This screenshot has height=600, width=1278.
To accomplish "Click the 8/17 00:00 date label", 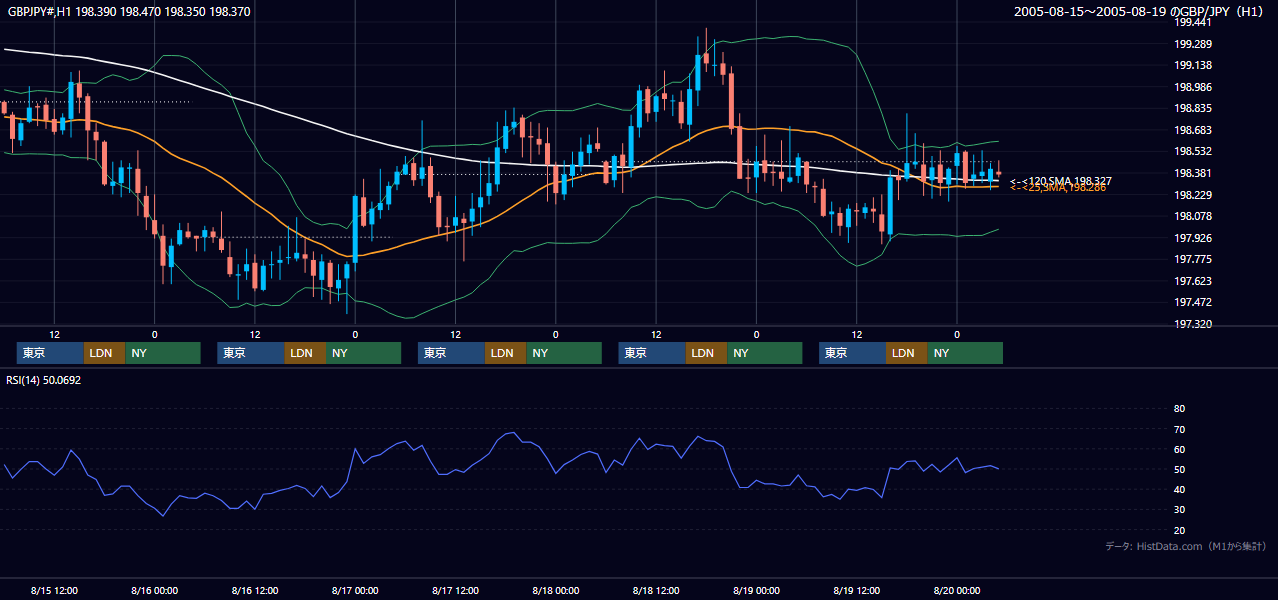I will point(355,590).
